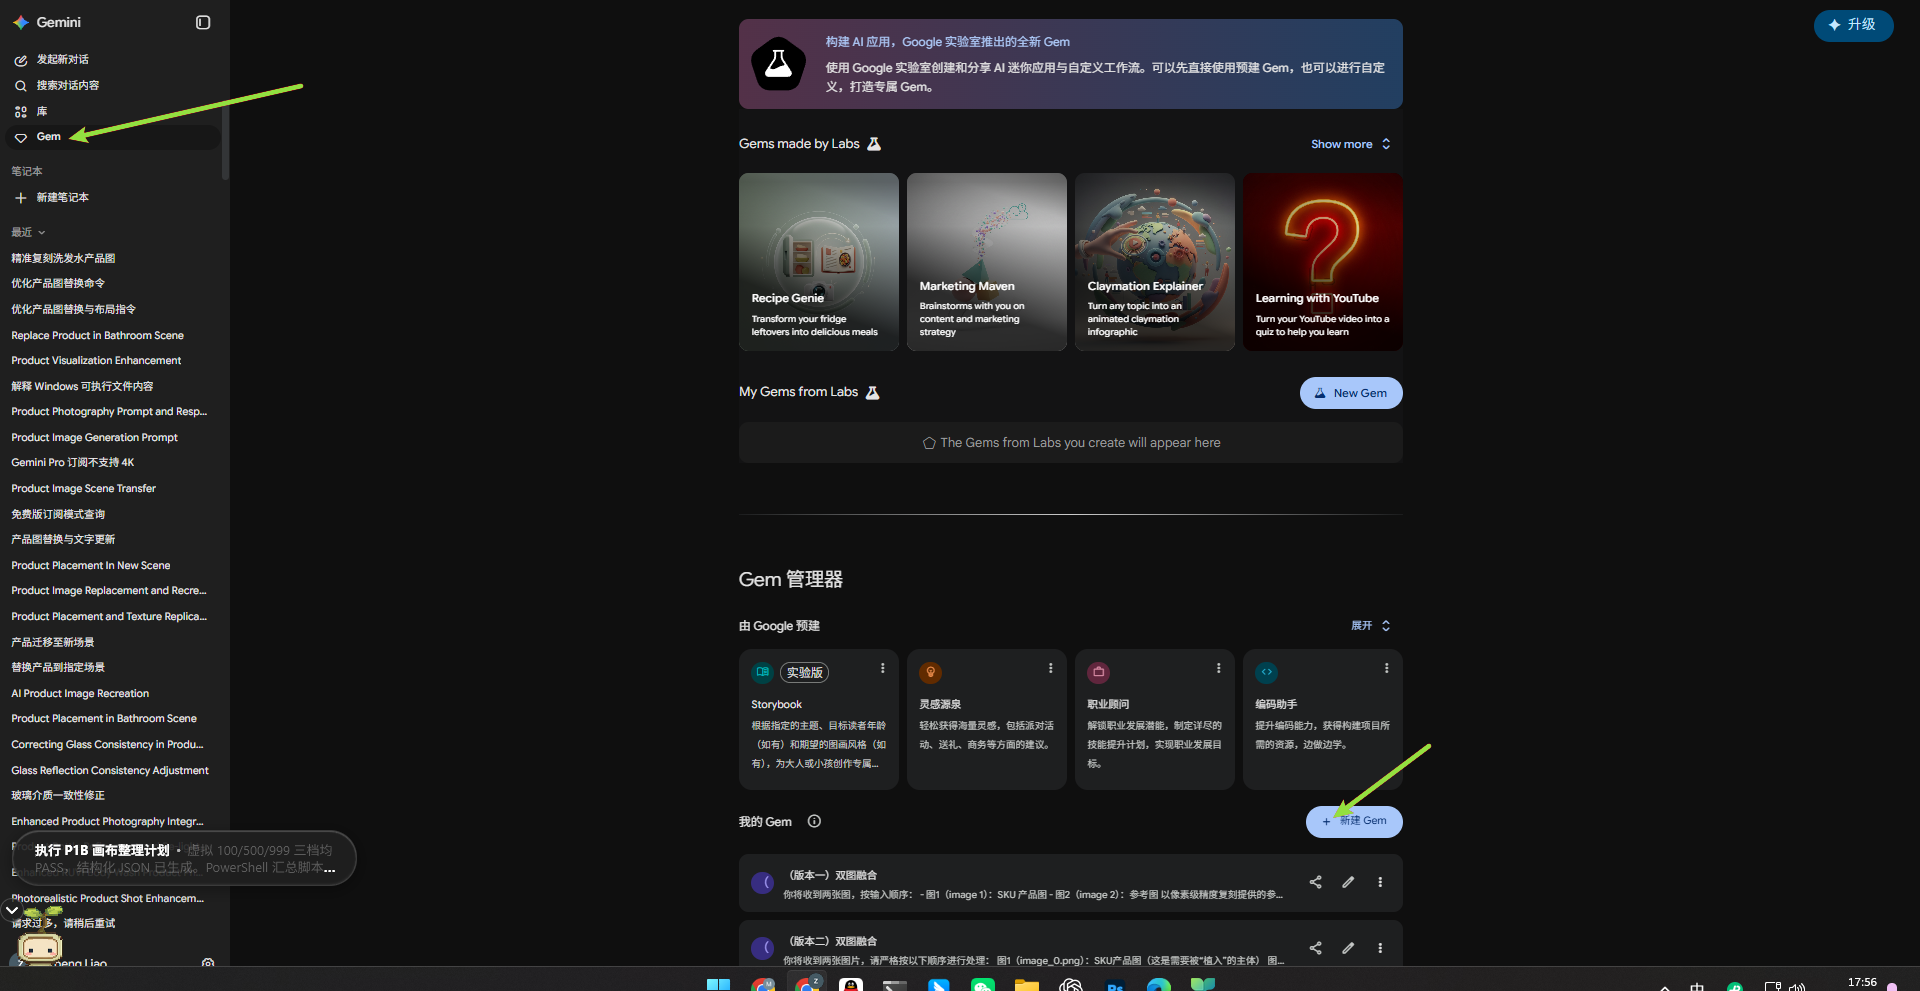Viewport: 1920px width, 991px height.
Task: Open chat Product Visualization Enhancement
Action: point(96,361)
